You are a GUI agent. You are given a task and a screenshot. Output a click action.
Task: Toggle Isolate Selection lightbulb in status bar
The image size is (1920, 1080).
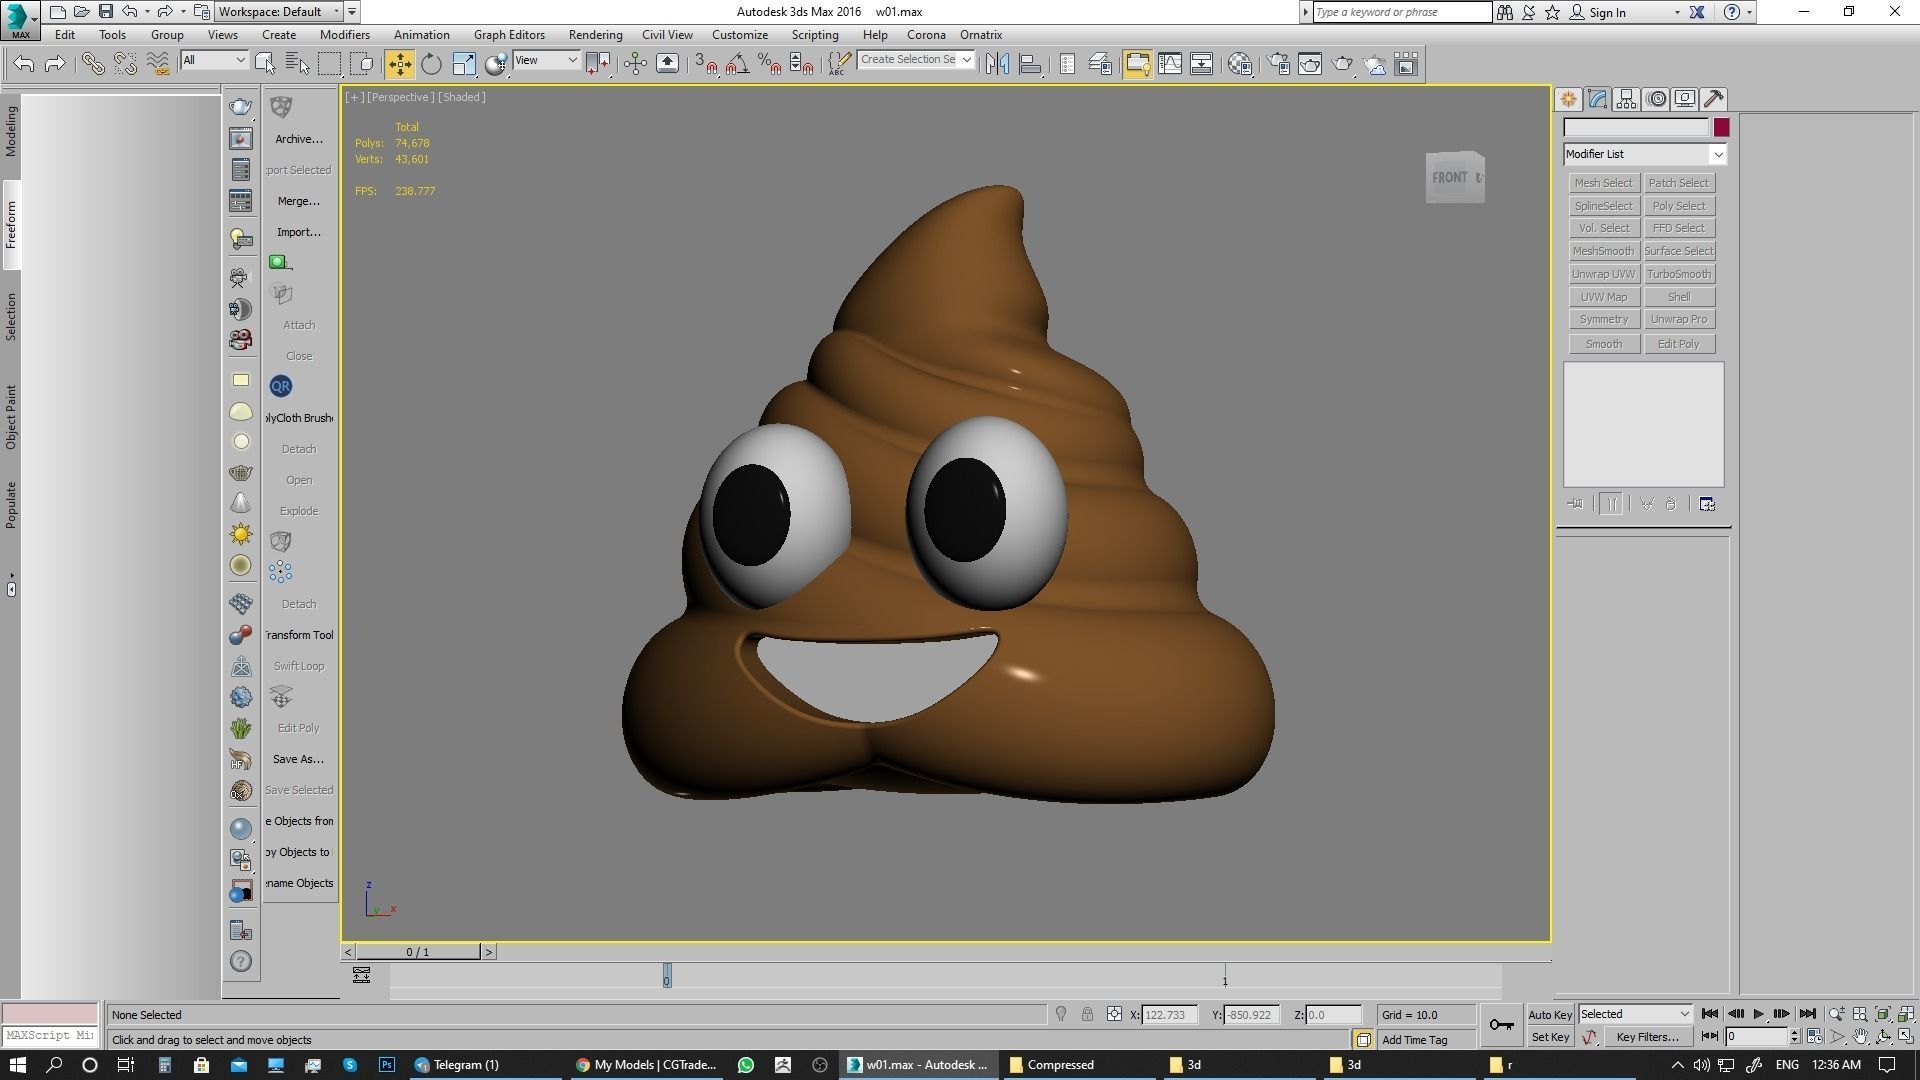pyautogui.click(x=1061, y=1014)
